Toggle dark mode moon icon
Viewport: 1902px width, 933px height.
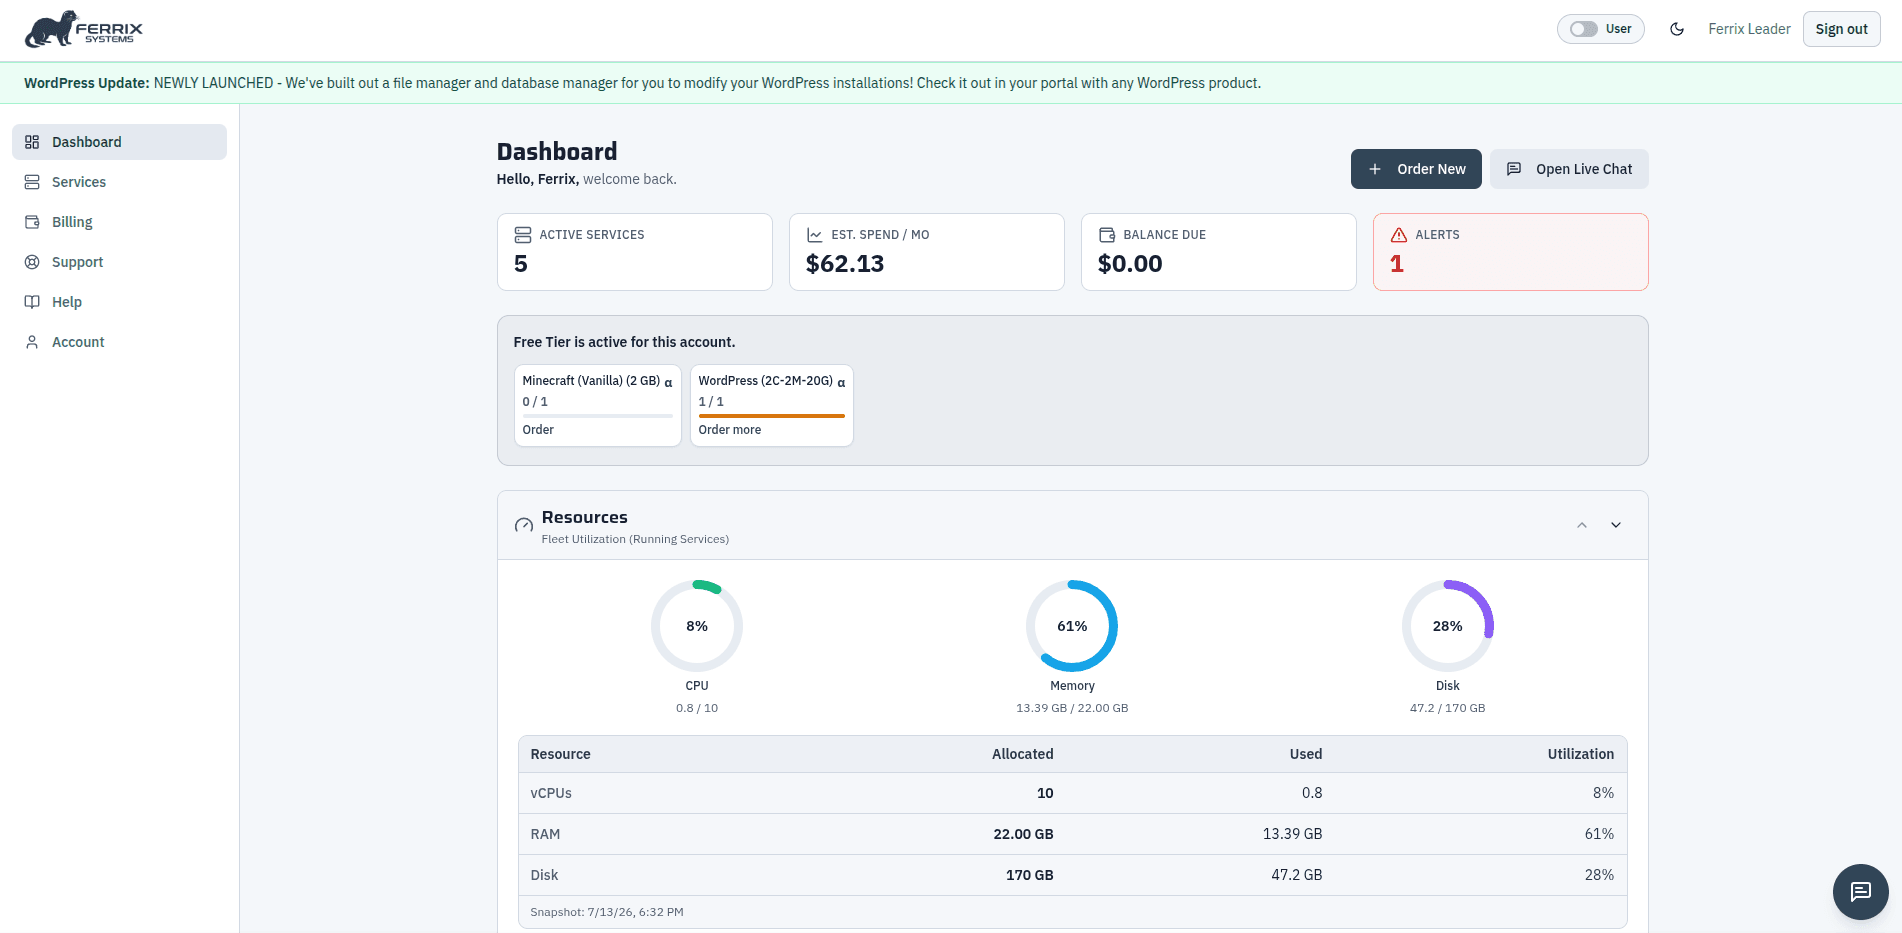click(x=1677, y=29)
